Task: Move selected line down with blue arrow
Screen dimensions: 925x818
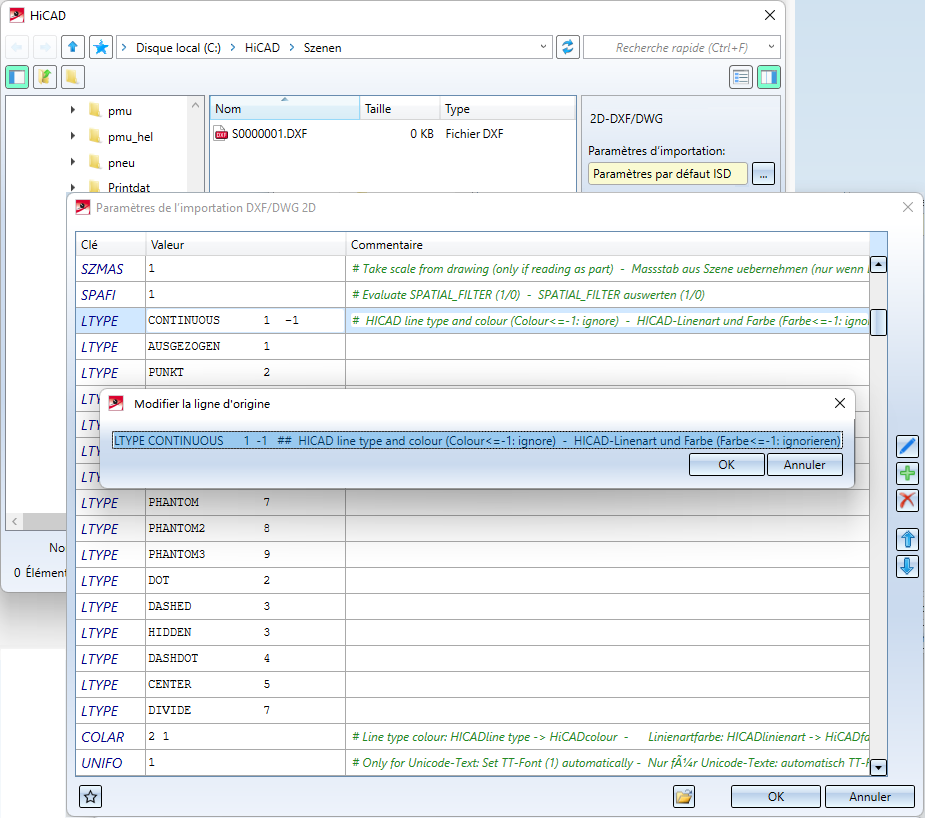Action: (907, 567)
